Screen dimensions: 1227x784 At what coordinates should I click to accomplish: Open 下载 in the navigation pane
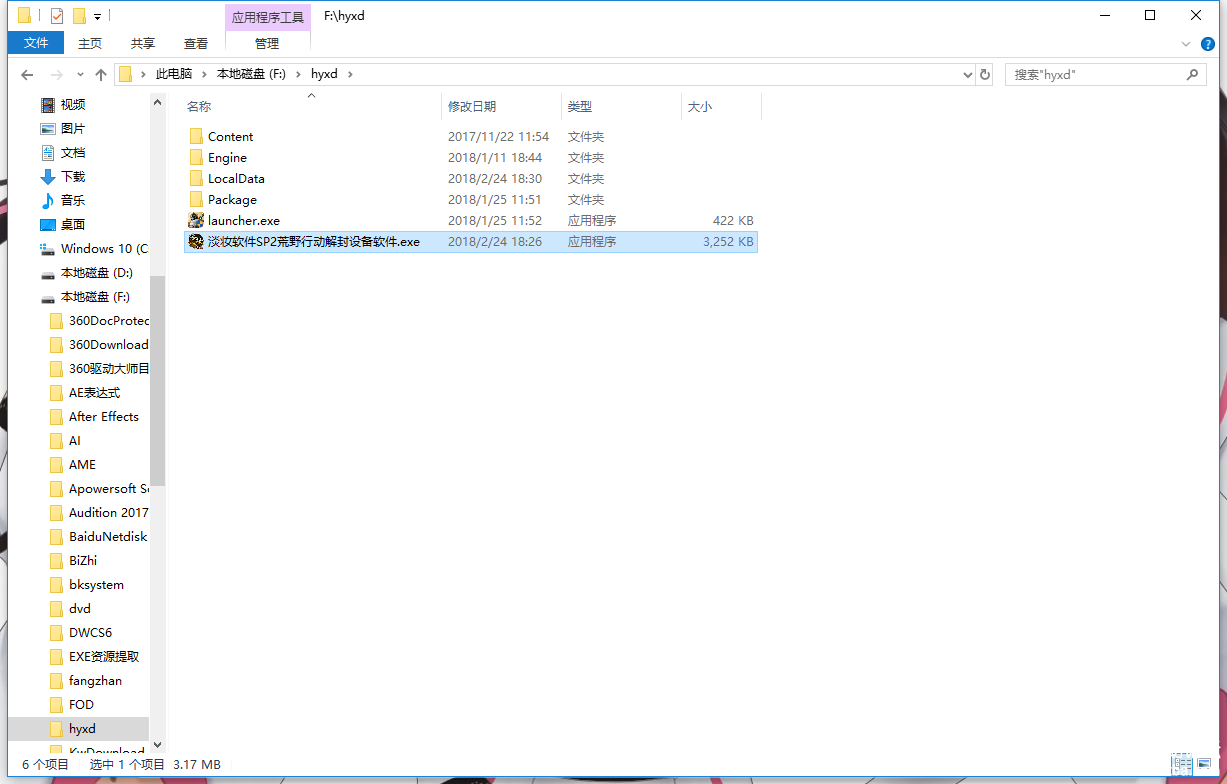(73, 177)
